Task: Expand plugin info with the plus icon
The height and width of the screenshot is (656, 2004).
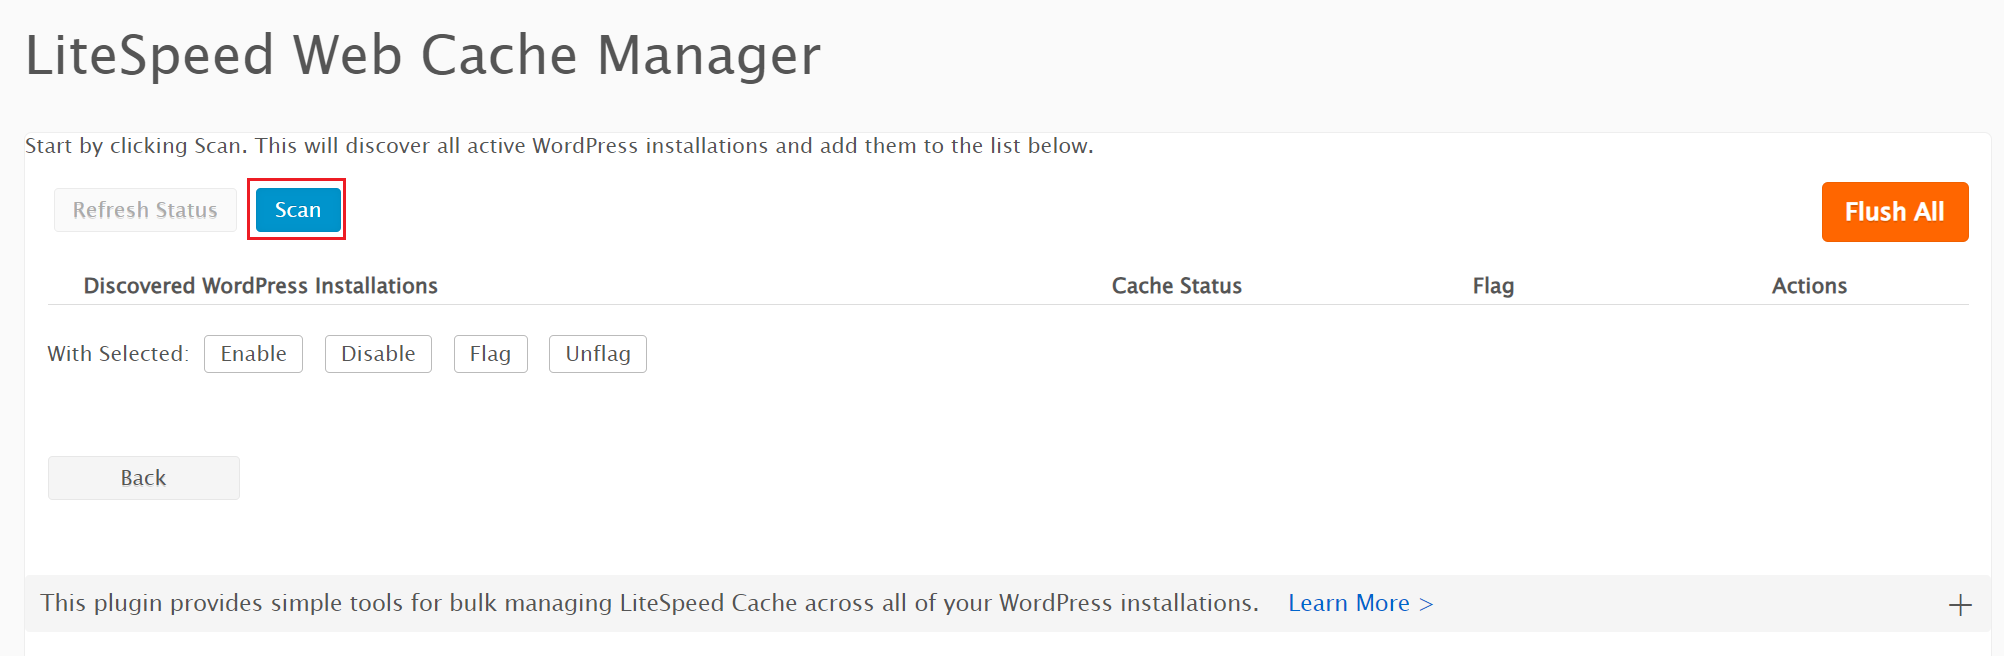Action: coord(1960,605)
